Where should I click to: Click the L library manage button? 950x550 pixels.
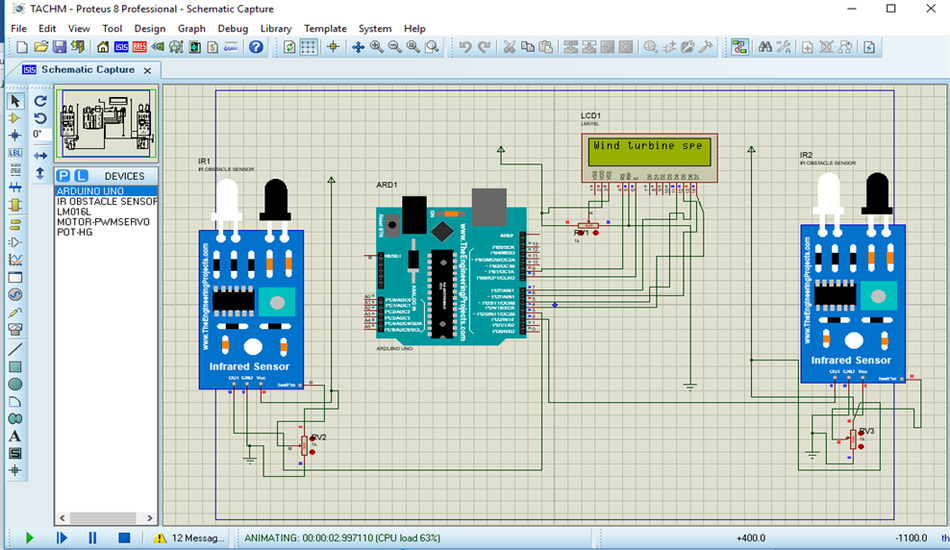(x=82, y=176)
